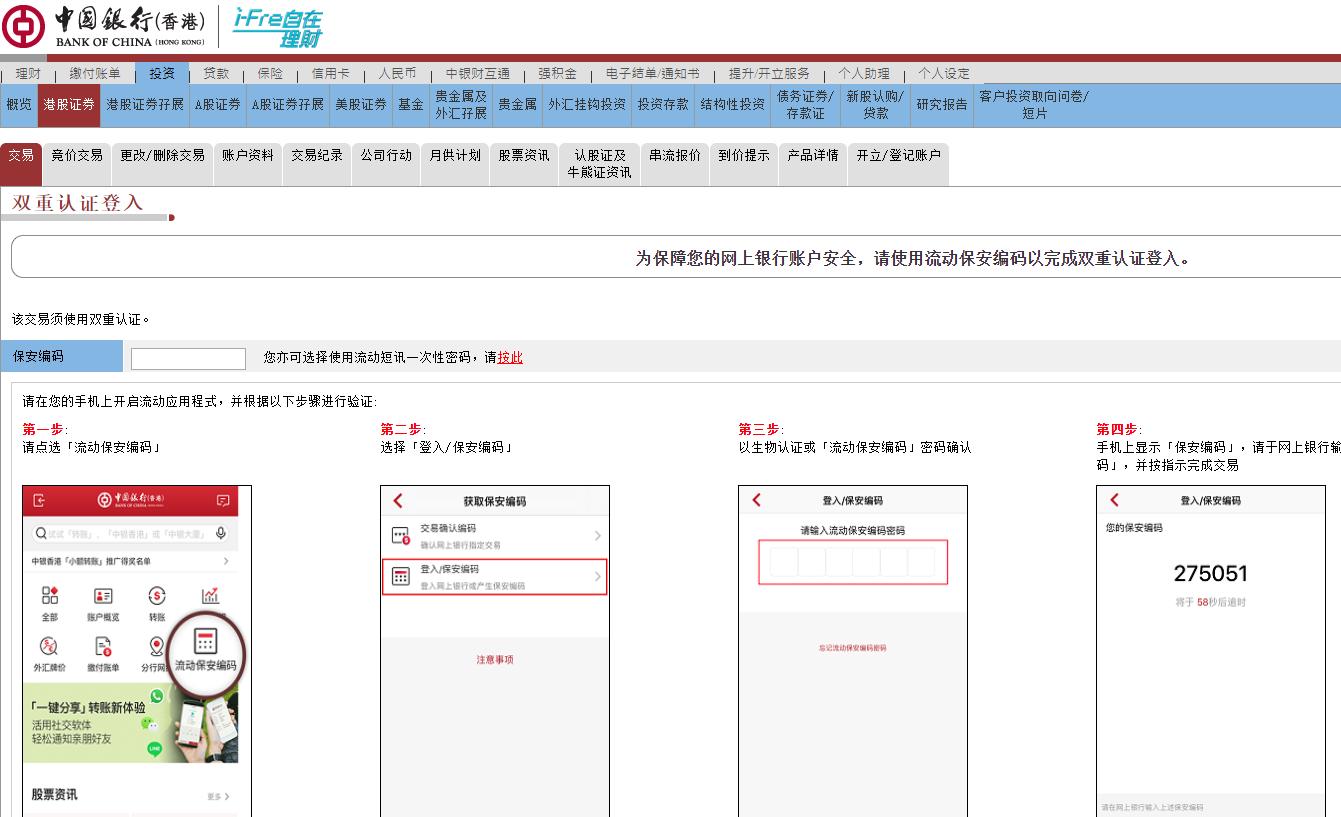The image size is (1341, 817).
Task: Click the logout icon in phone screenshot
Action: point(40,501)
